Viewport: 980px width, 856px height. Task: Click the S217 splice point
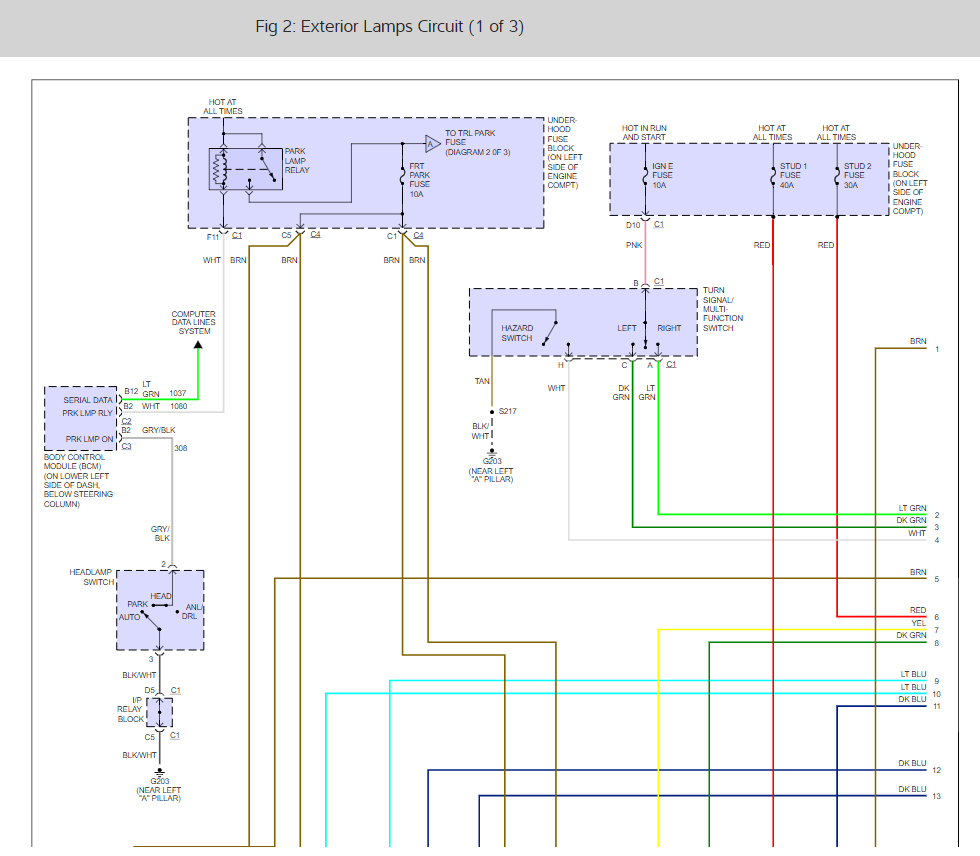[x=491, y=411]
